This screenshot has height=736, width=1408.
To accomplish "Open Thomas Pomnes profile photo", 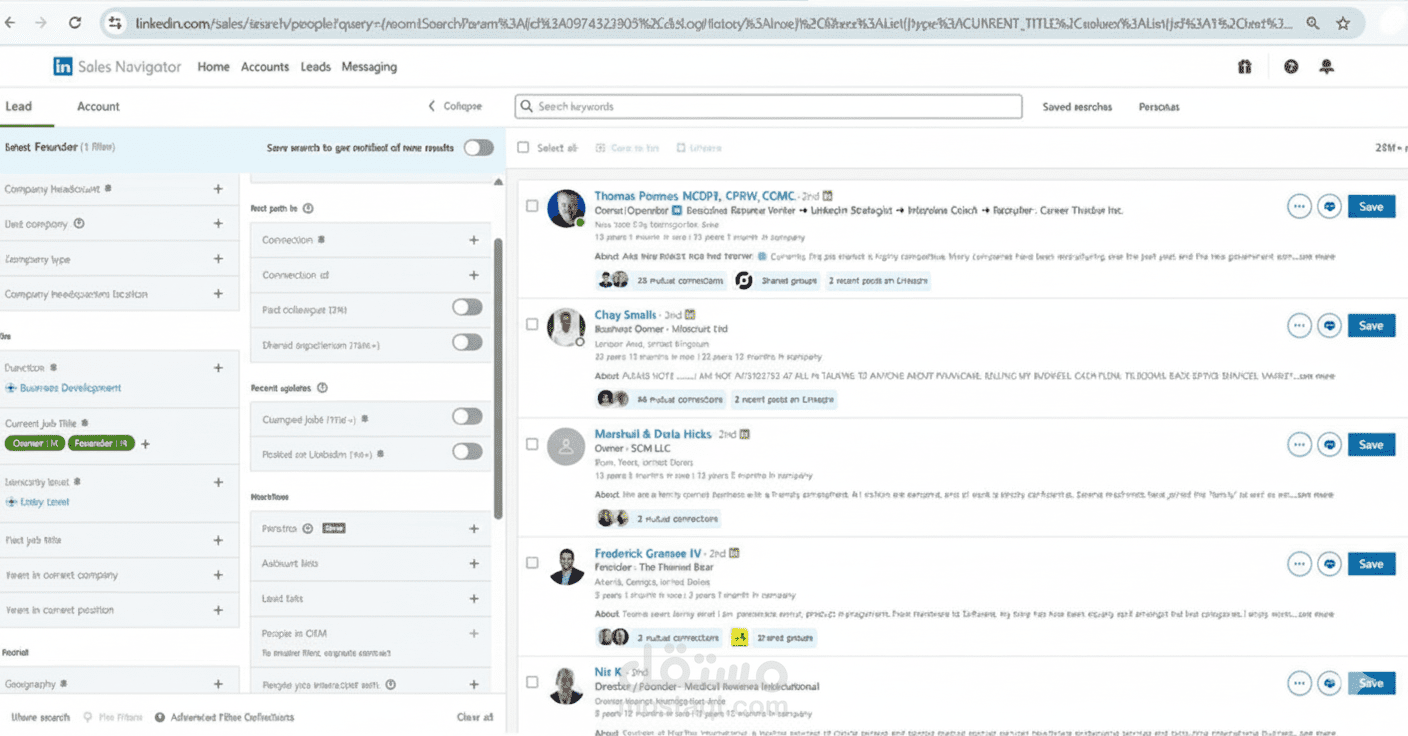I will click(x=566, y=208).
